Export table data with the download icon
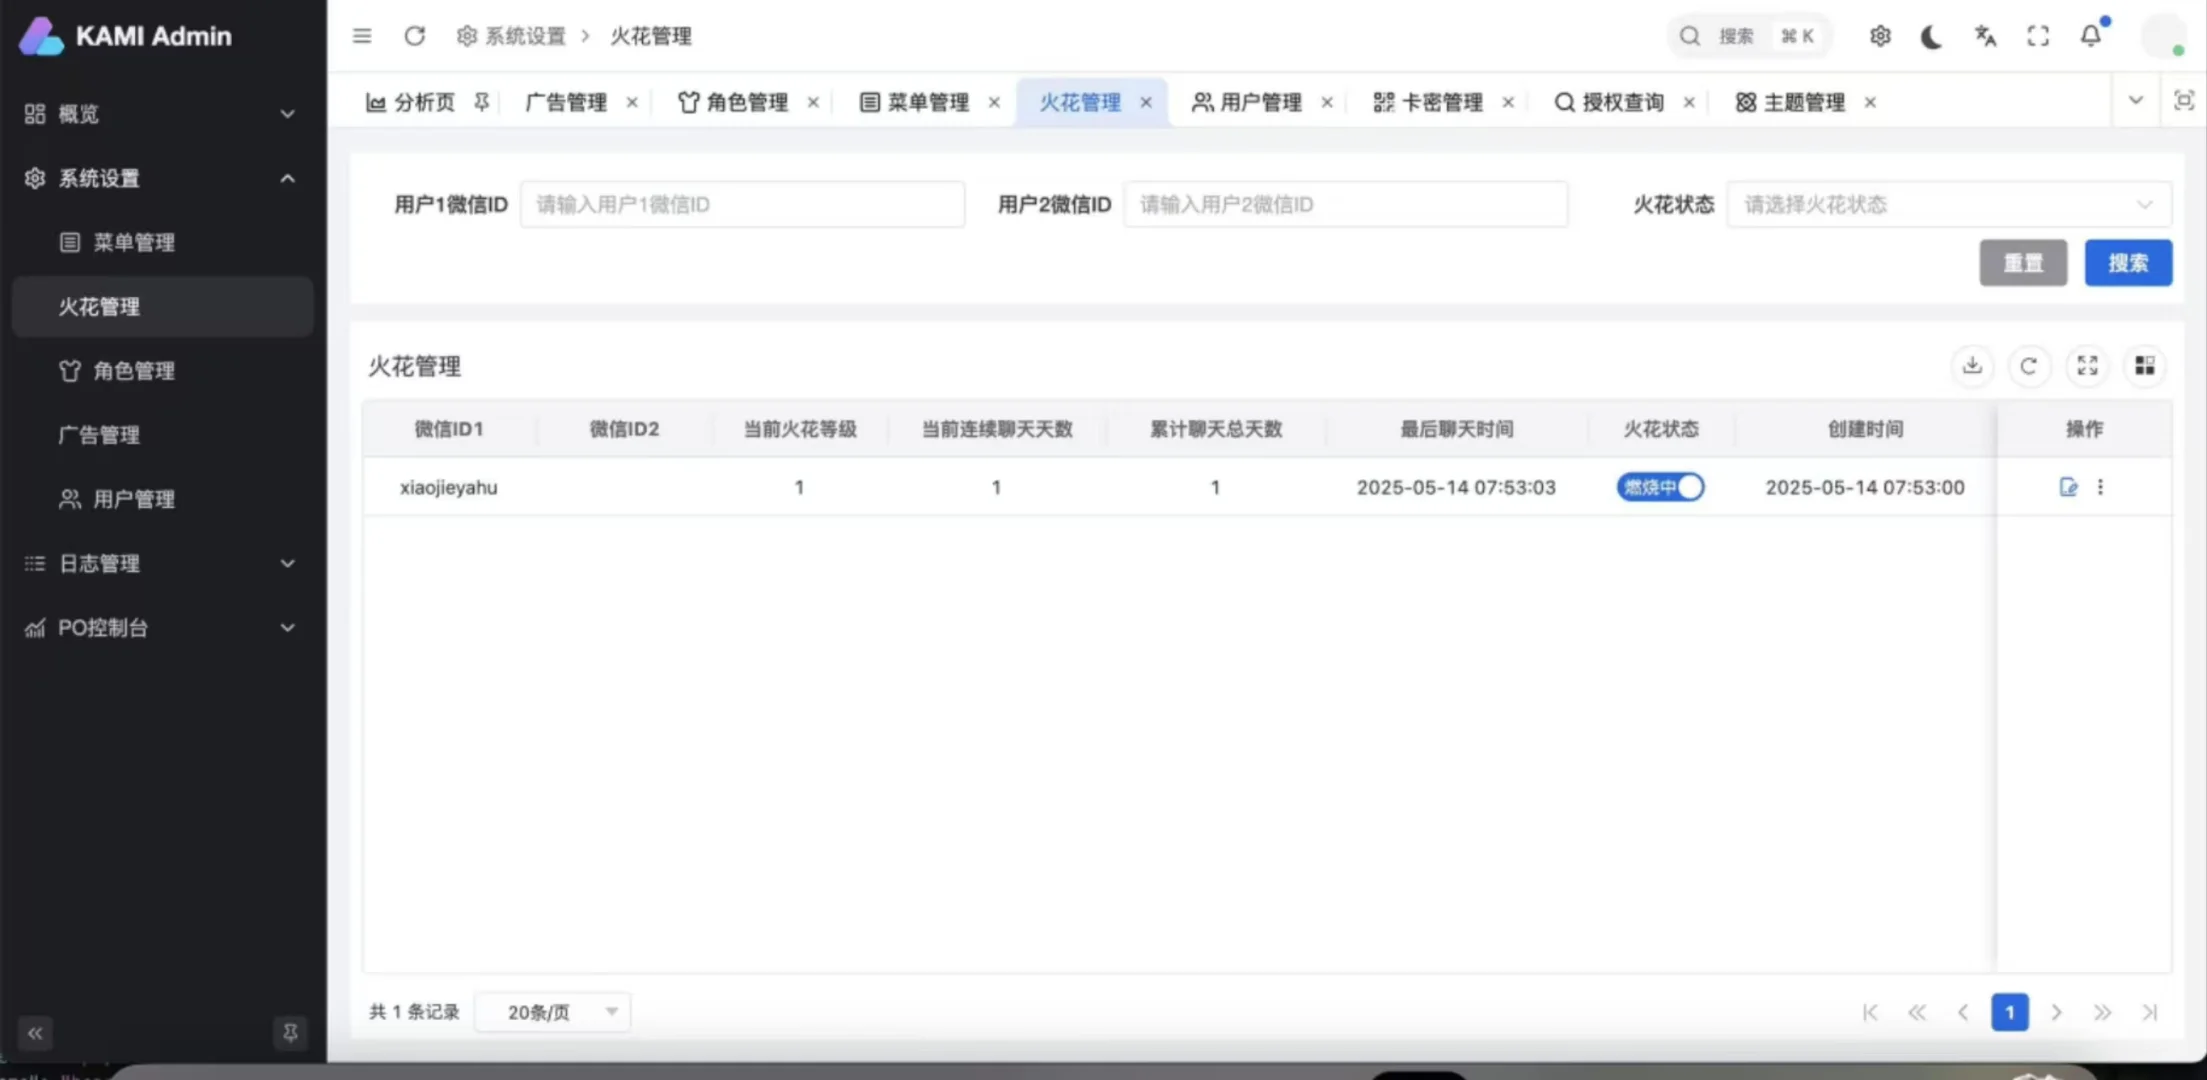The height and width of the screenshot is (1080, 2207). click(x=1971, y=366)
